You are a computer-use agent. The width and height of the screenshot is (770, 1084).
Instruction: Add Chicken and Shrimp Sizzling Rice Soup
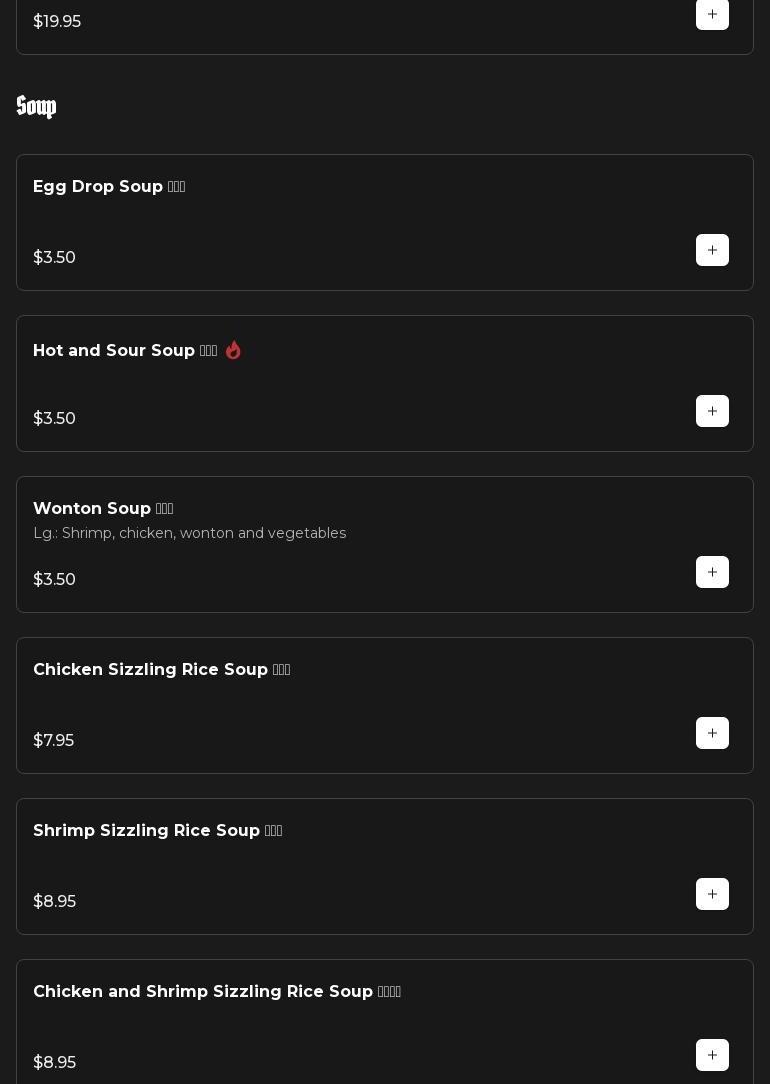coord(712,1055)
